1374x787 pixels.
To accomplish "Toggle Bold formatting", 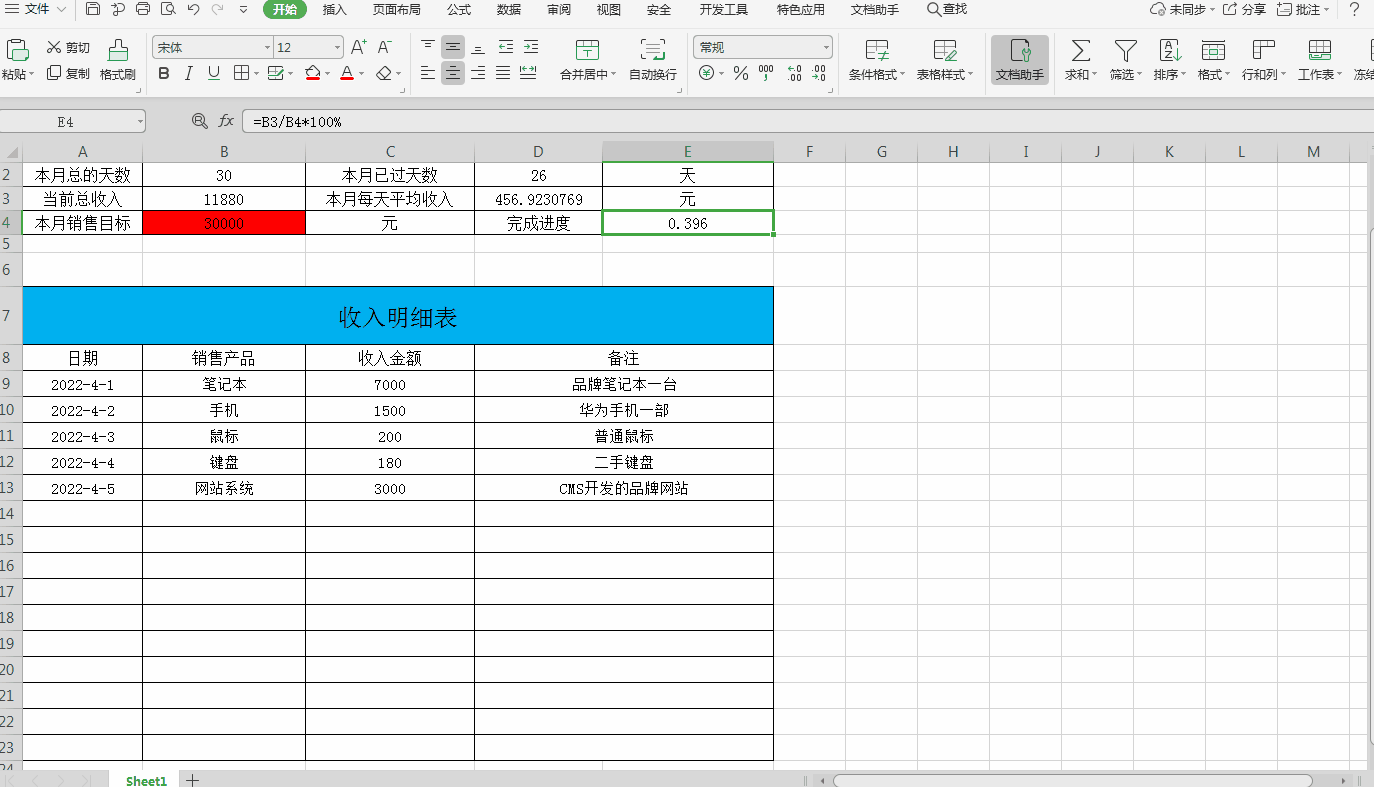I will coord(164,73).
